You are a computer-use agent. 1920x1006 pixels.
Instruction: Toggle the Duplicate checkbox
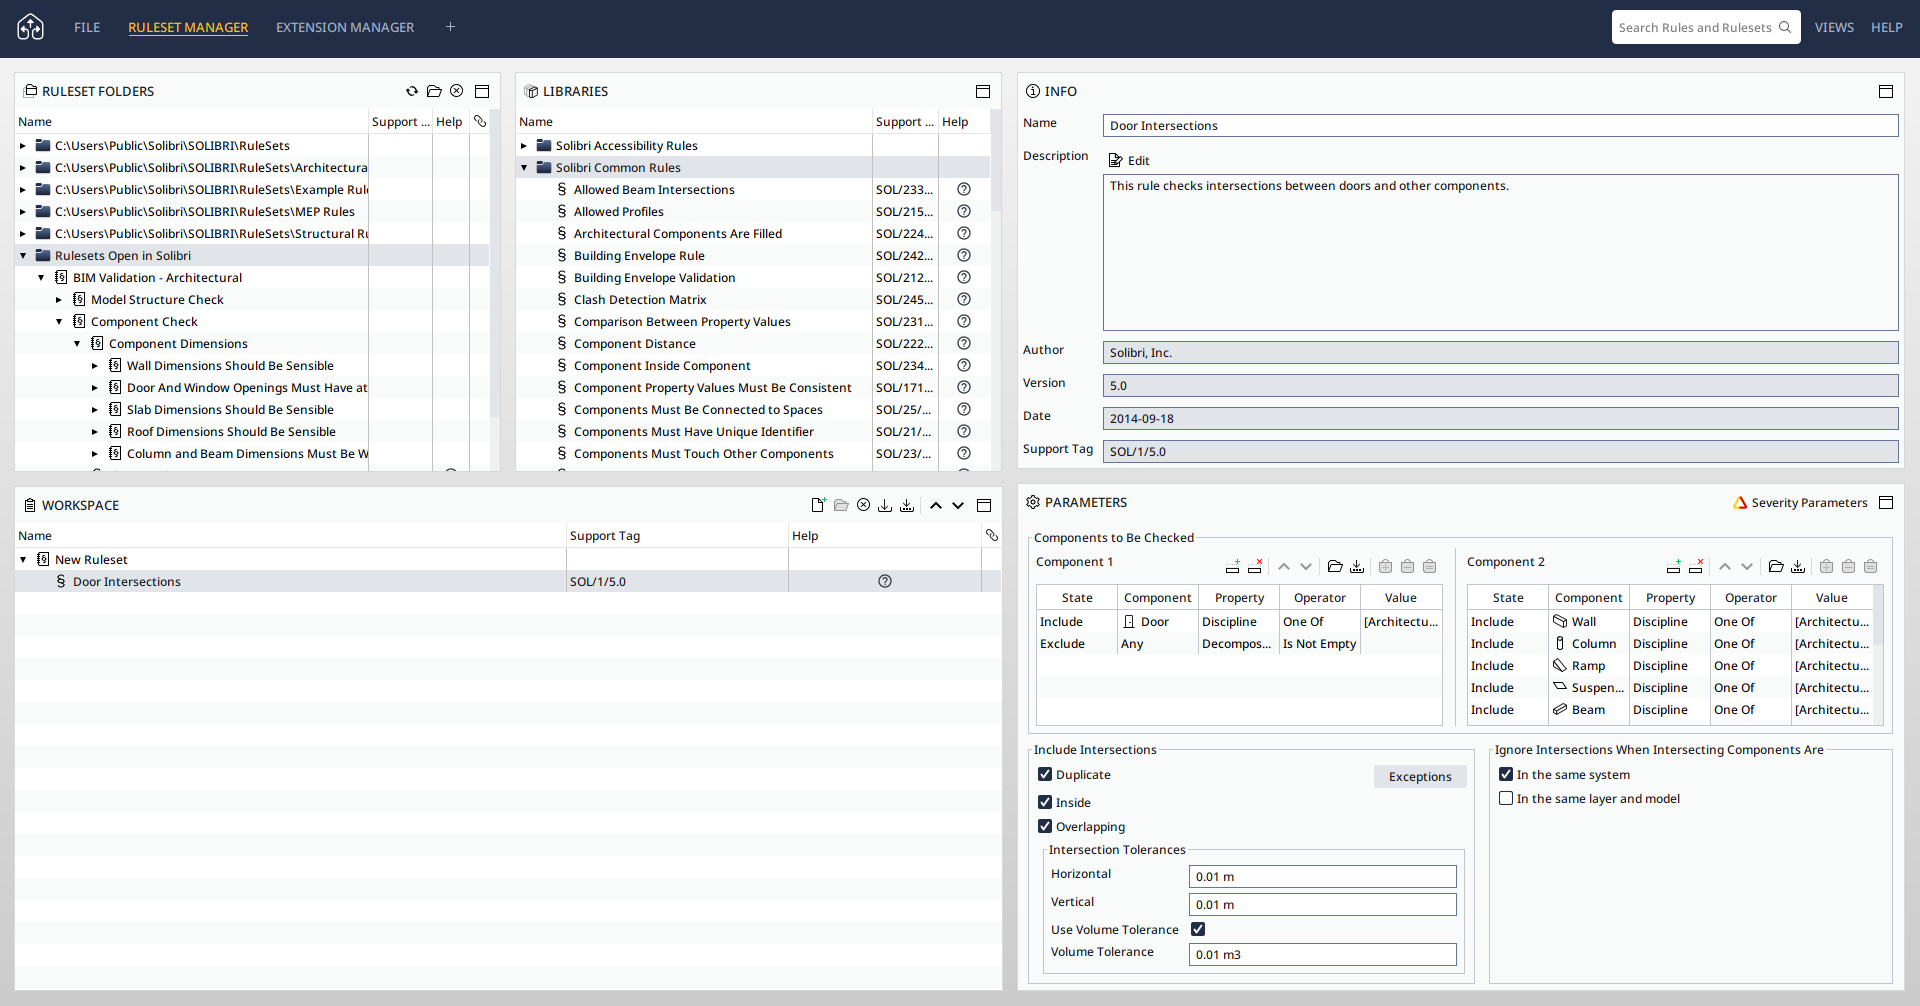tap(1045, 774)
